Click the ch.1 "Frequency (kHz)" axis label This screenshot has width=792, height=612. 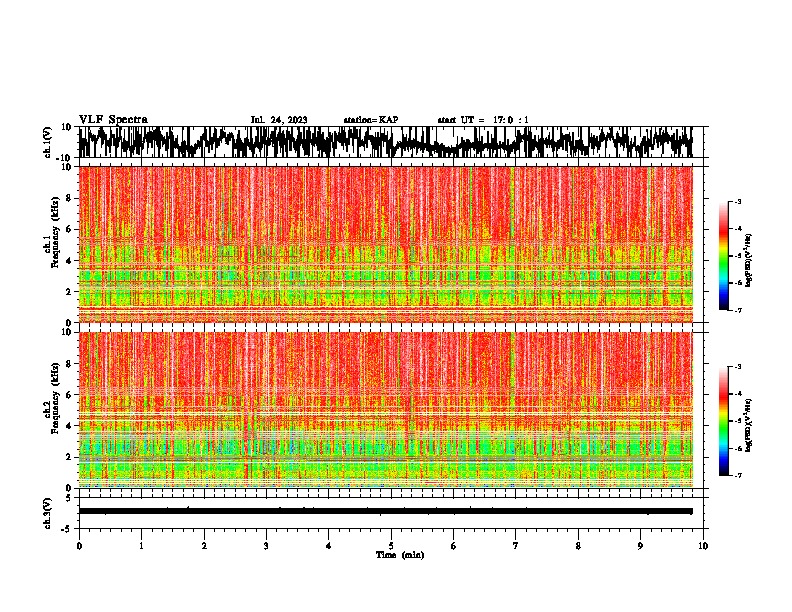[x=55, y=232]
